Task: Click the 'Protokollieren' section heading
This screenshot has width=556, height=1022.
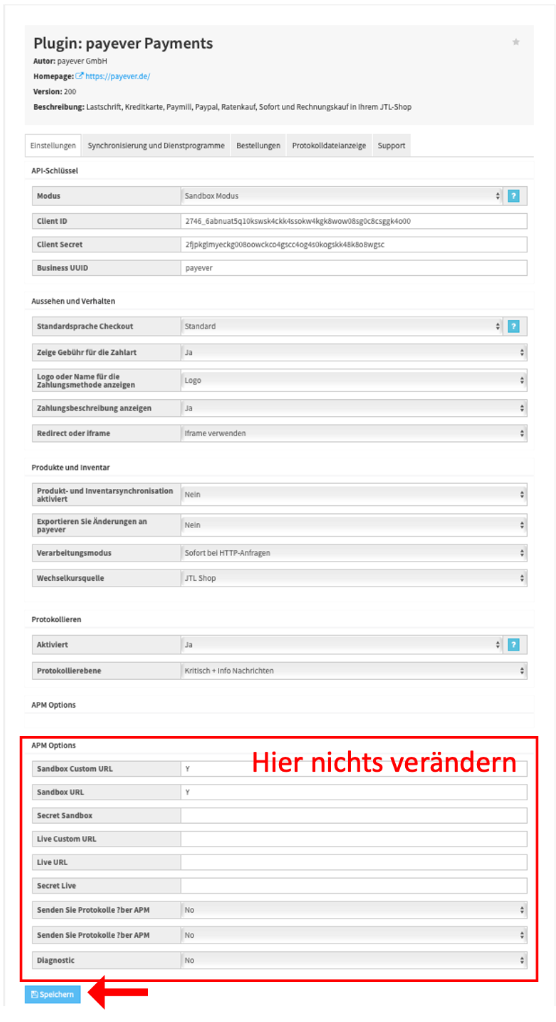Action: (56, 619)
